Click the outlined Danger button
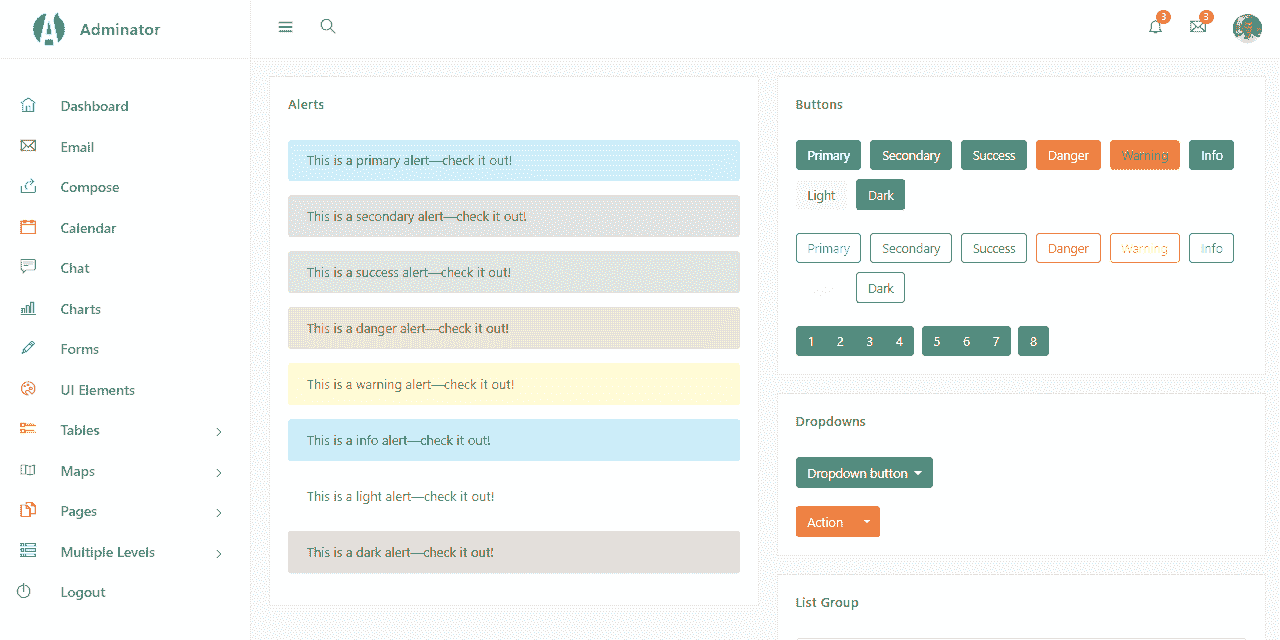Image resolution: width=1280 pixels, height=640 pixels. click(x=1068, y=248)
